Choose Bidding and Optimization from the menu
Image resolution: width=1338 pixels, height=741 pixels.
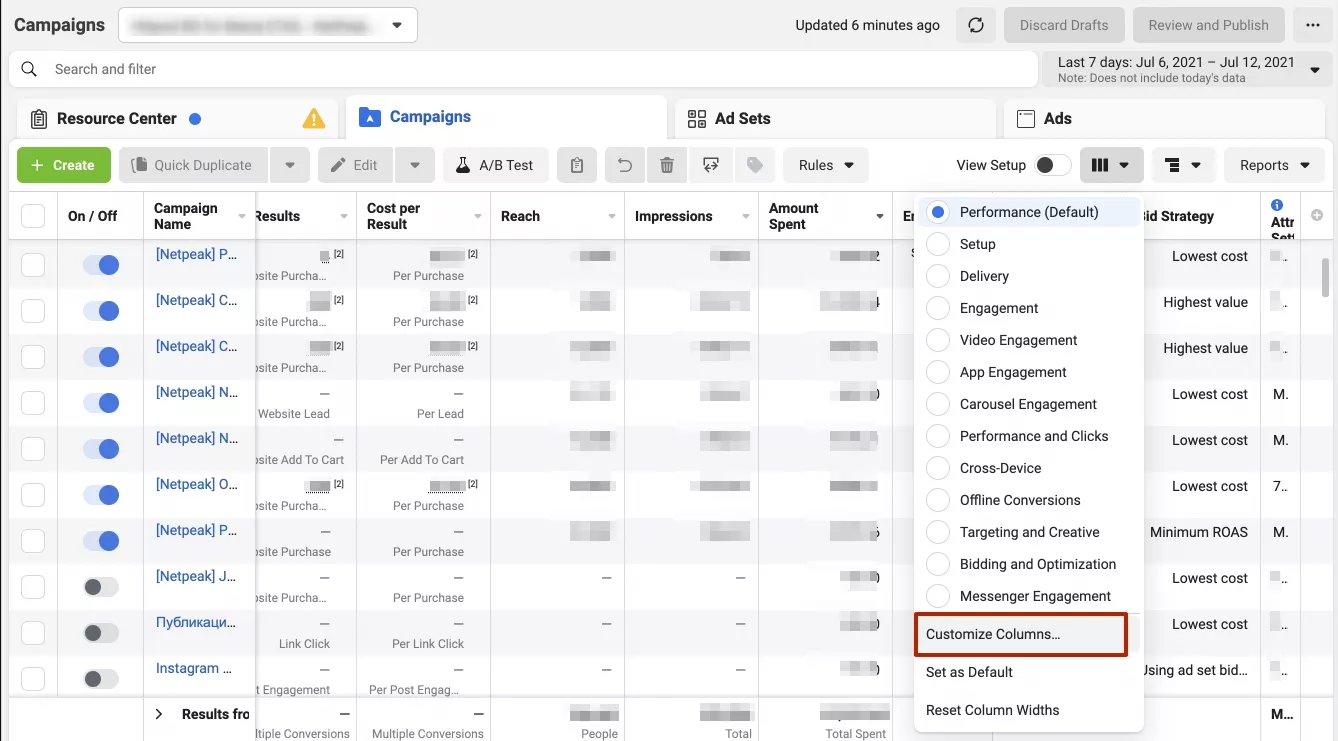1029,564
